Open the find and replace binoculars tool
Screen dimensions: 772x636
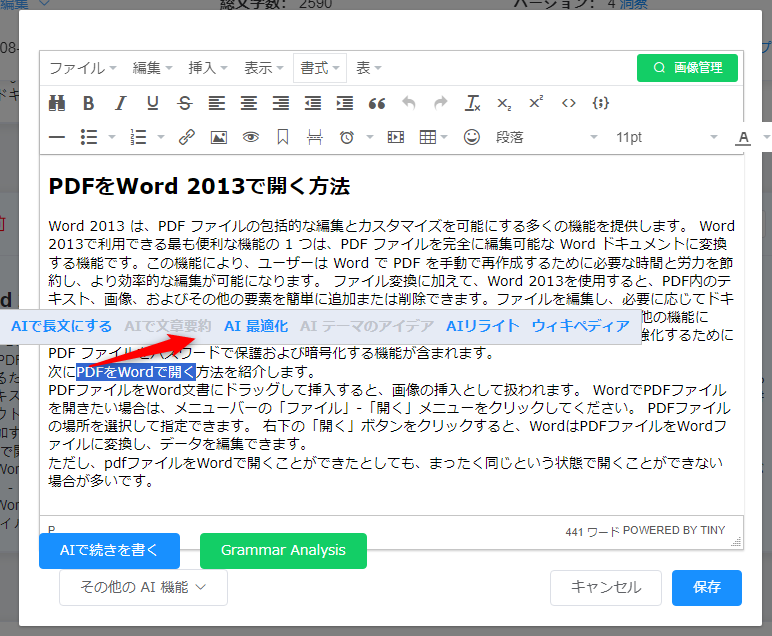click(x=57, y=103)
